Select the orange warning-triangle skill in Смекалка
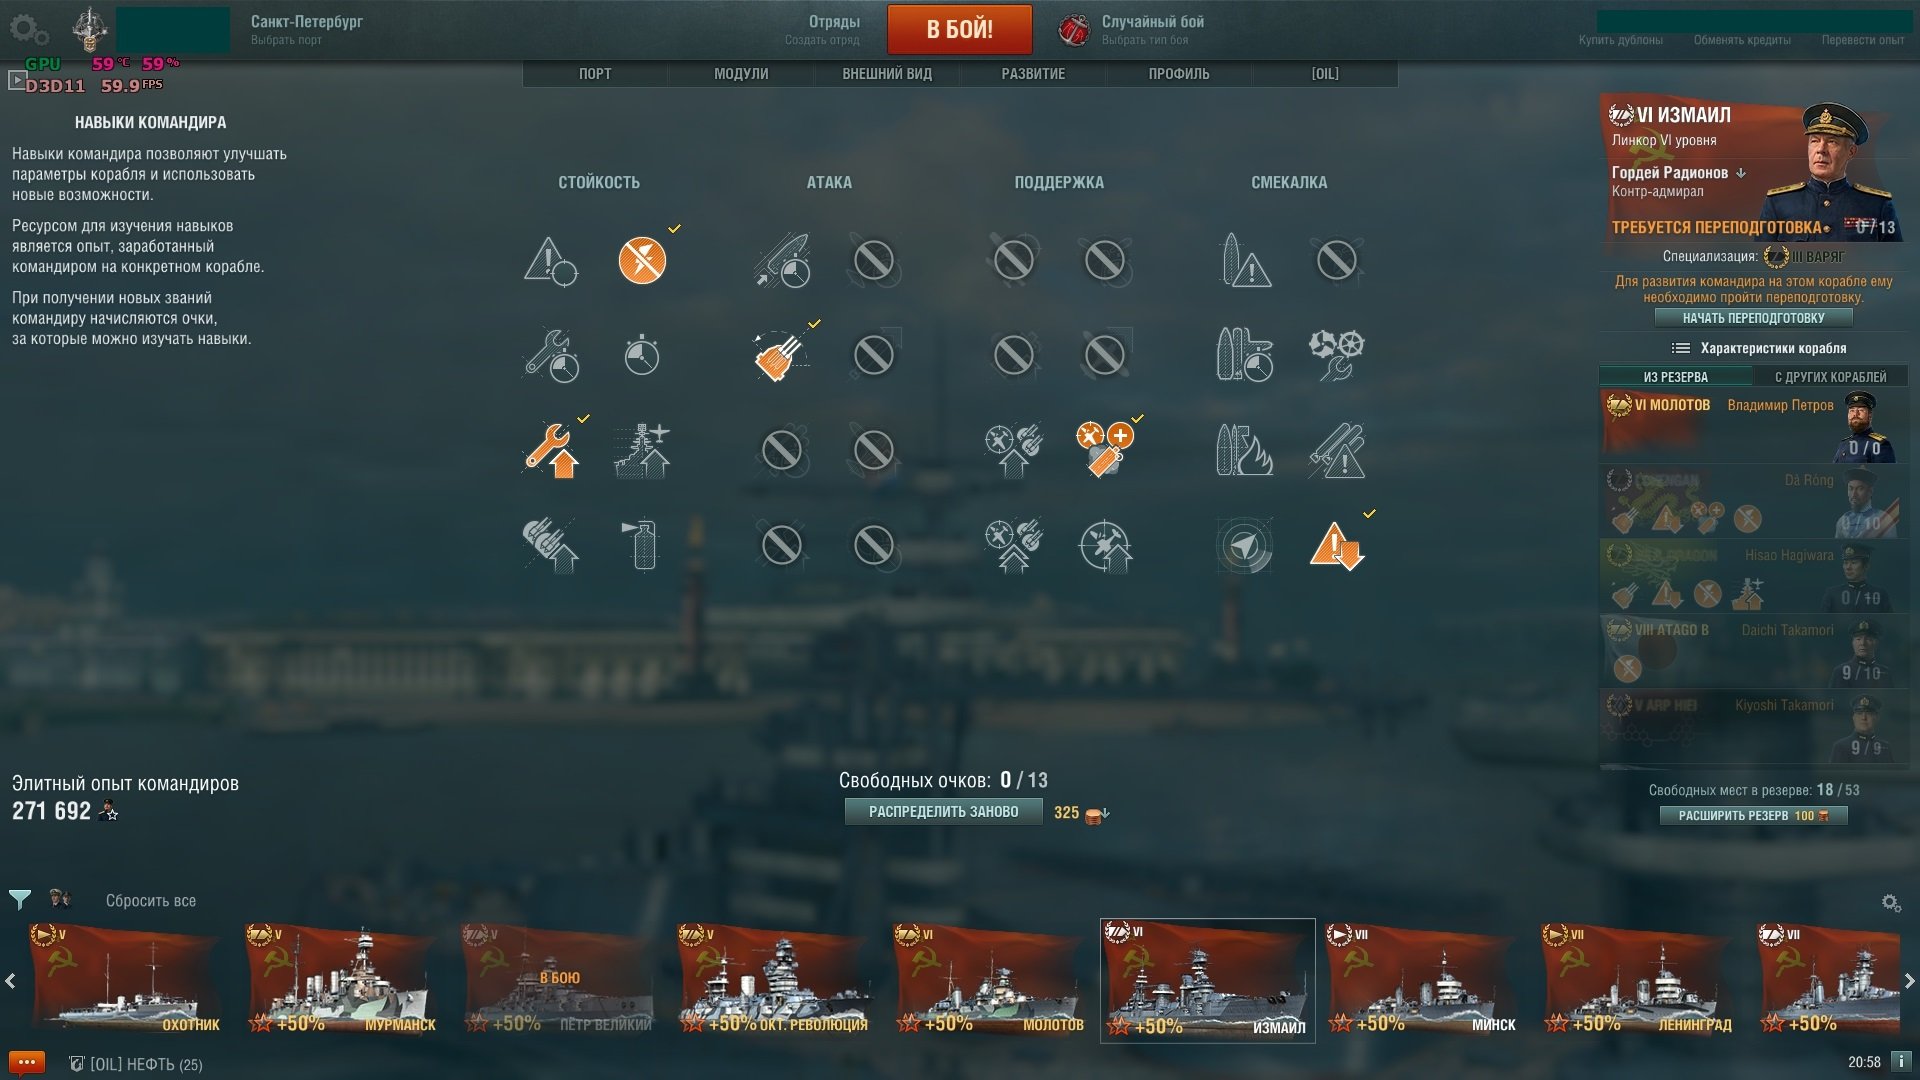This screenshot has height=1080, width=1920. 1337,546
